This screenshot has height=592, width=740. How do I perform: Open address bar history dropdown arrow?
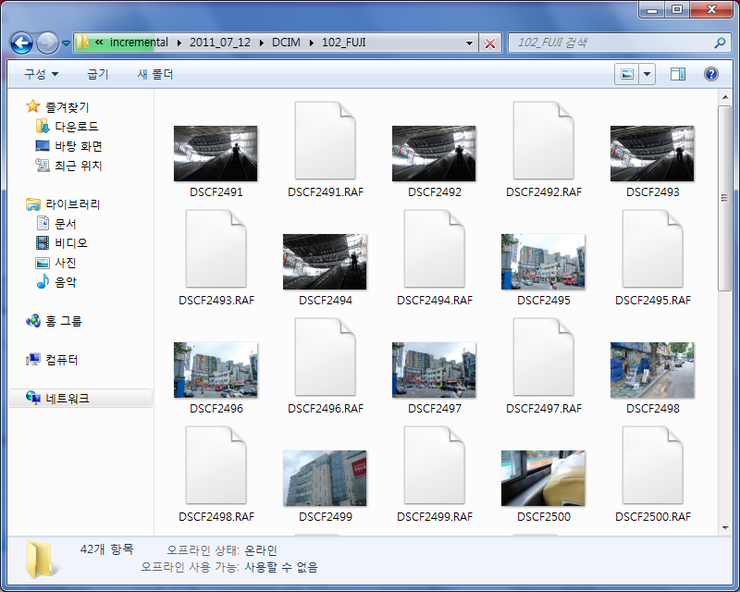(x=469, y=43)
